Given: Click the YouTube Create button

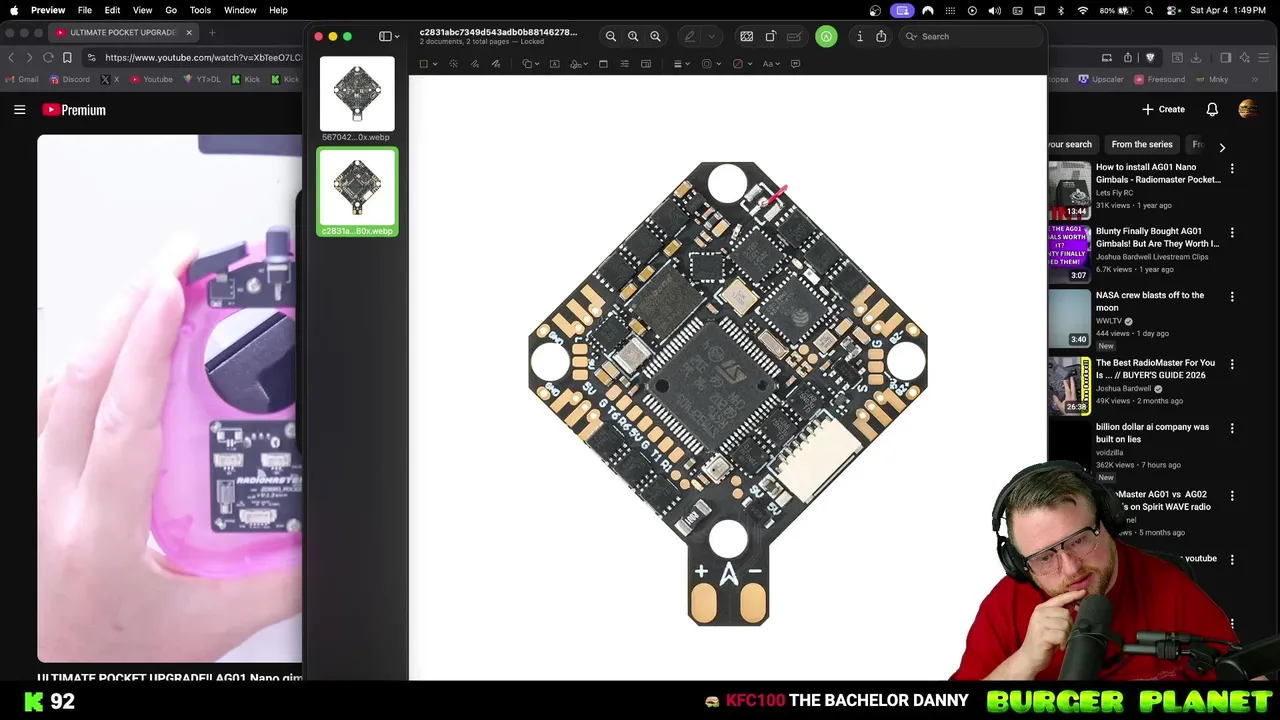Looking at the screenshot, I should [x=1163, y=109].
